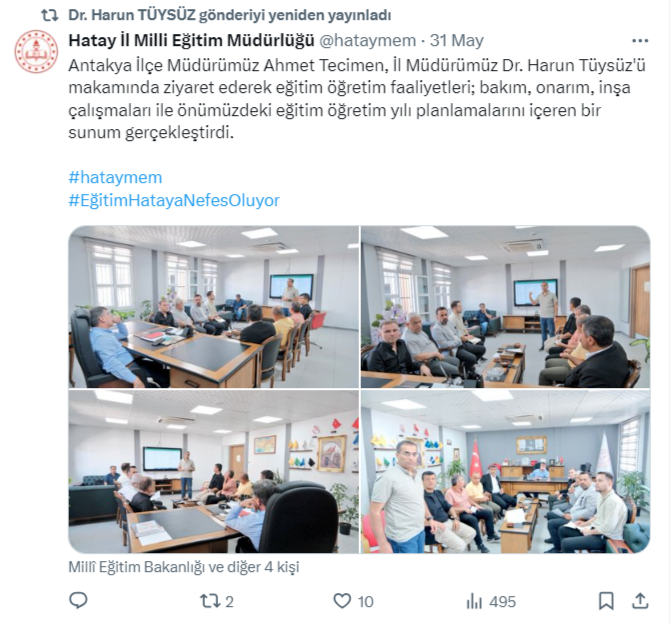Click the @hataymem handle
This screenshot has width=671, height=625.
[x=368, y=41]
